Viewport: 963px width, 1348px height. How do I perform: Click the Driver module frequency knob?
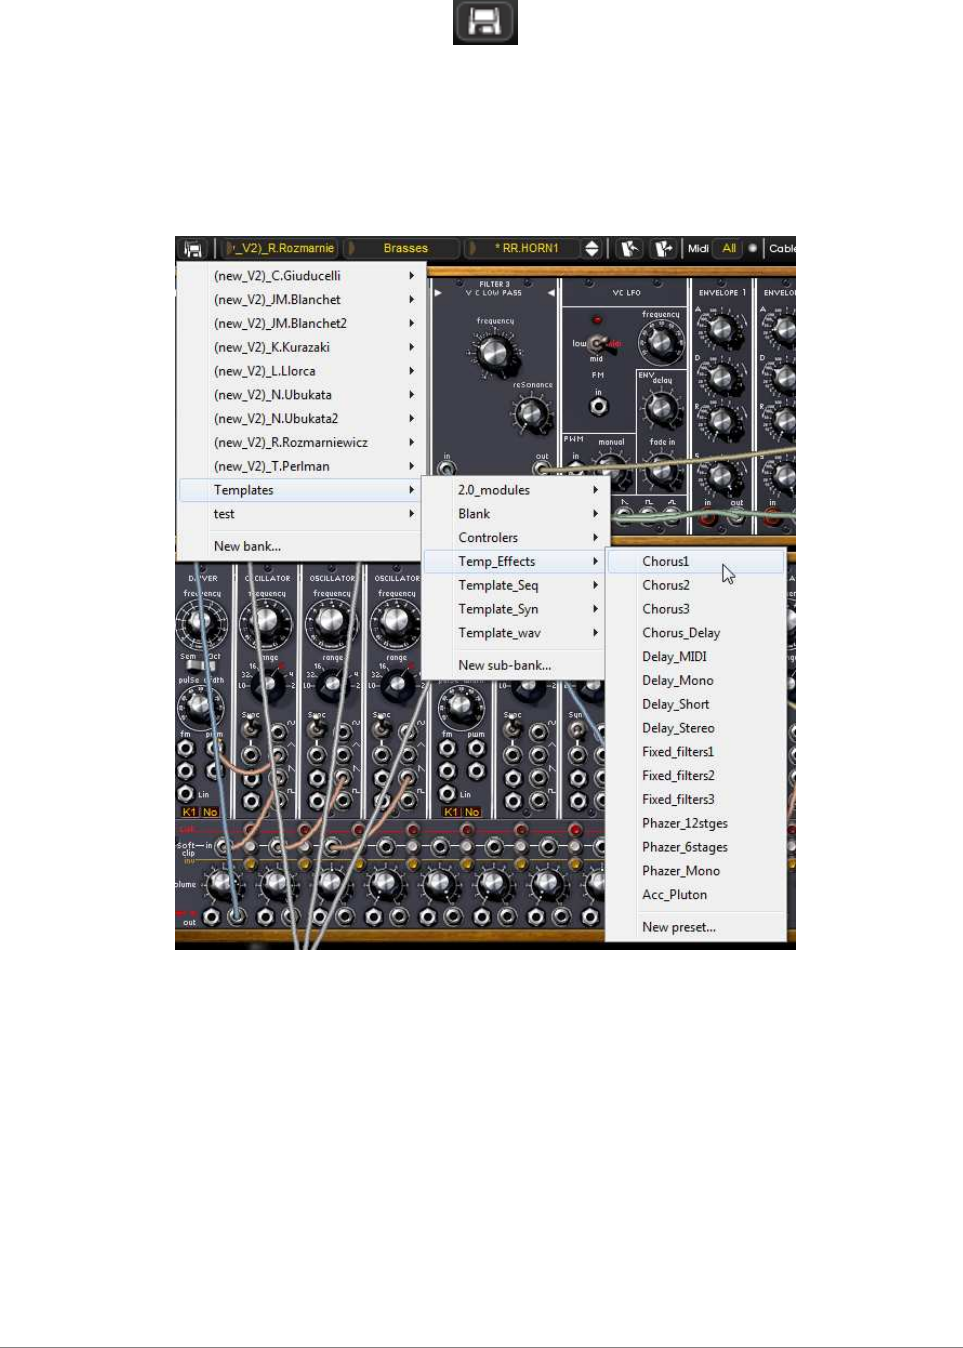pos(200,624)
